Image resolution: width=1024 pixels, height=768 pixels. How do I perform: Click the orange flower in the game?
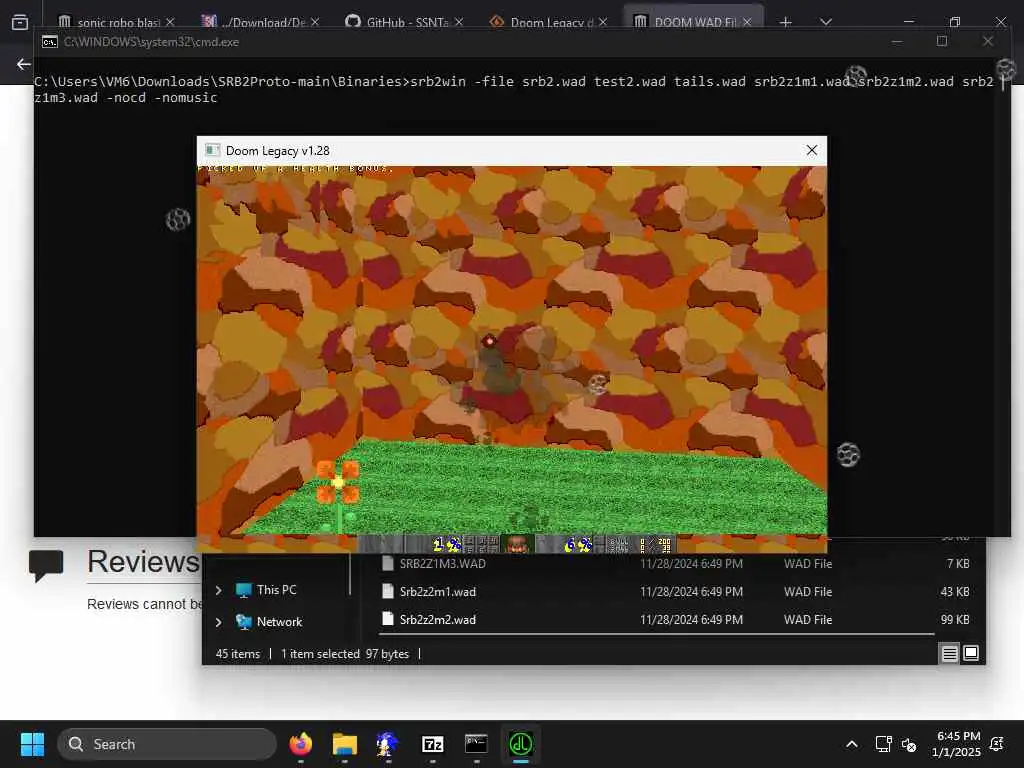338,481
